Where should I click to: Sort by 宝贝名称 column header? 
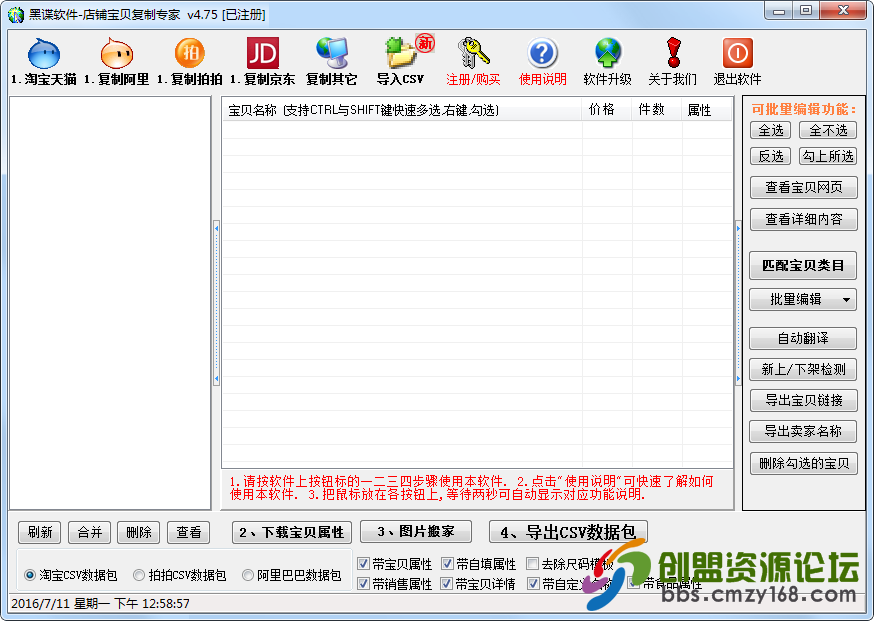[x=402, y=110]
